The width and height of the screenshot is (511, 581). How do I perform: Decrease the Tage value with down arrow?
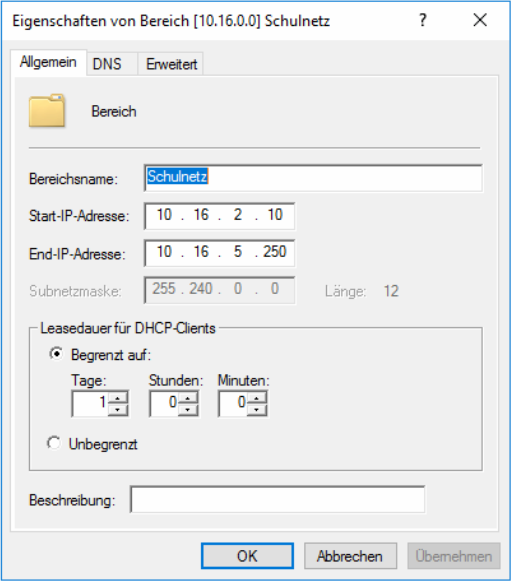118,410
